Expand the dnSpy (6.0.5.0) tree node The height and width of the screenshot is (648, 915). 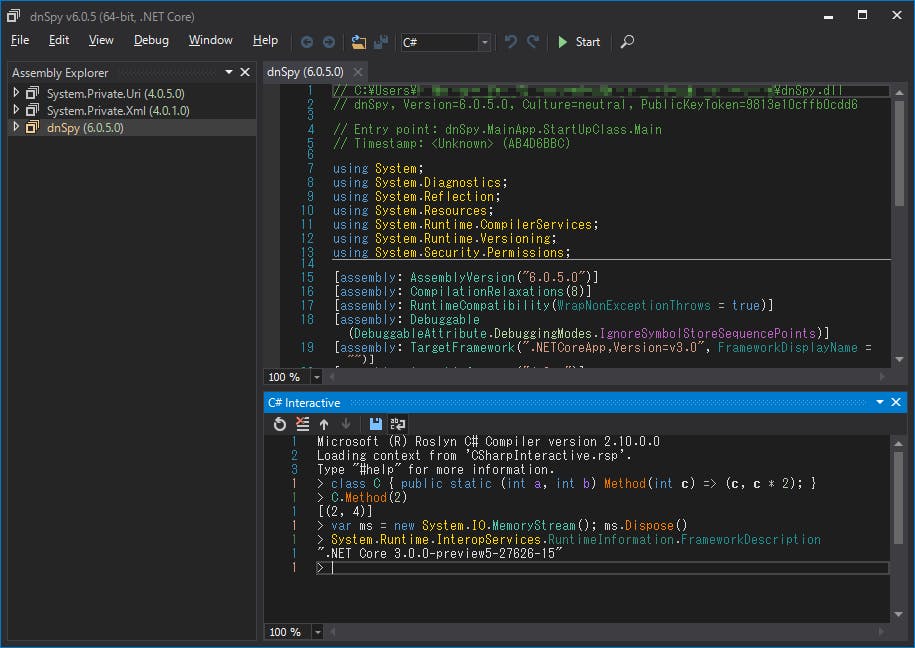pyautogui.click(x=16, y=127)
